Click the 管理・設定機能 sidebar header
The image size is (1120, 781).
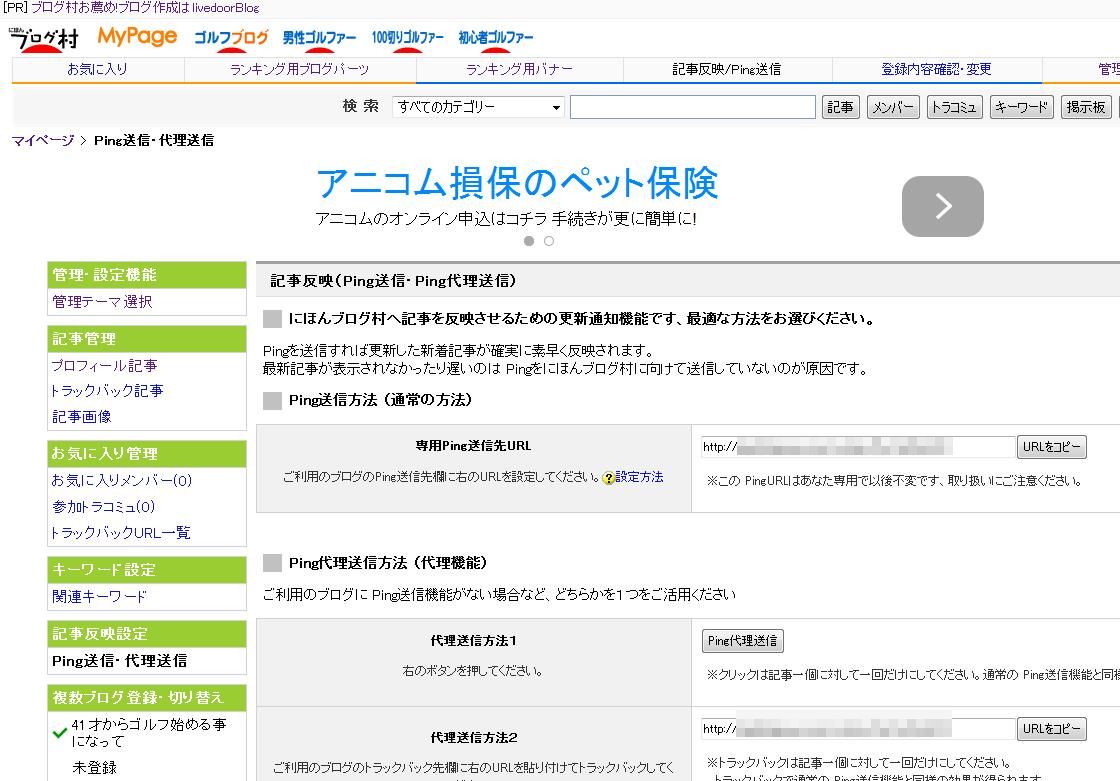point(146,275)
